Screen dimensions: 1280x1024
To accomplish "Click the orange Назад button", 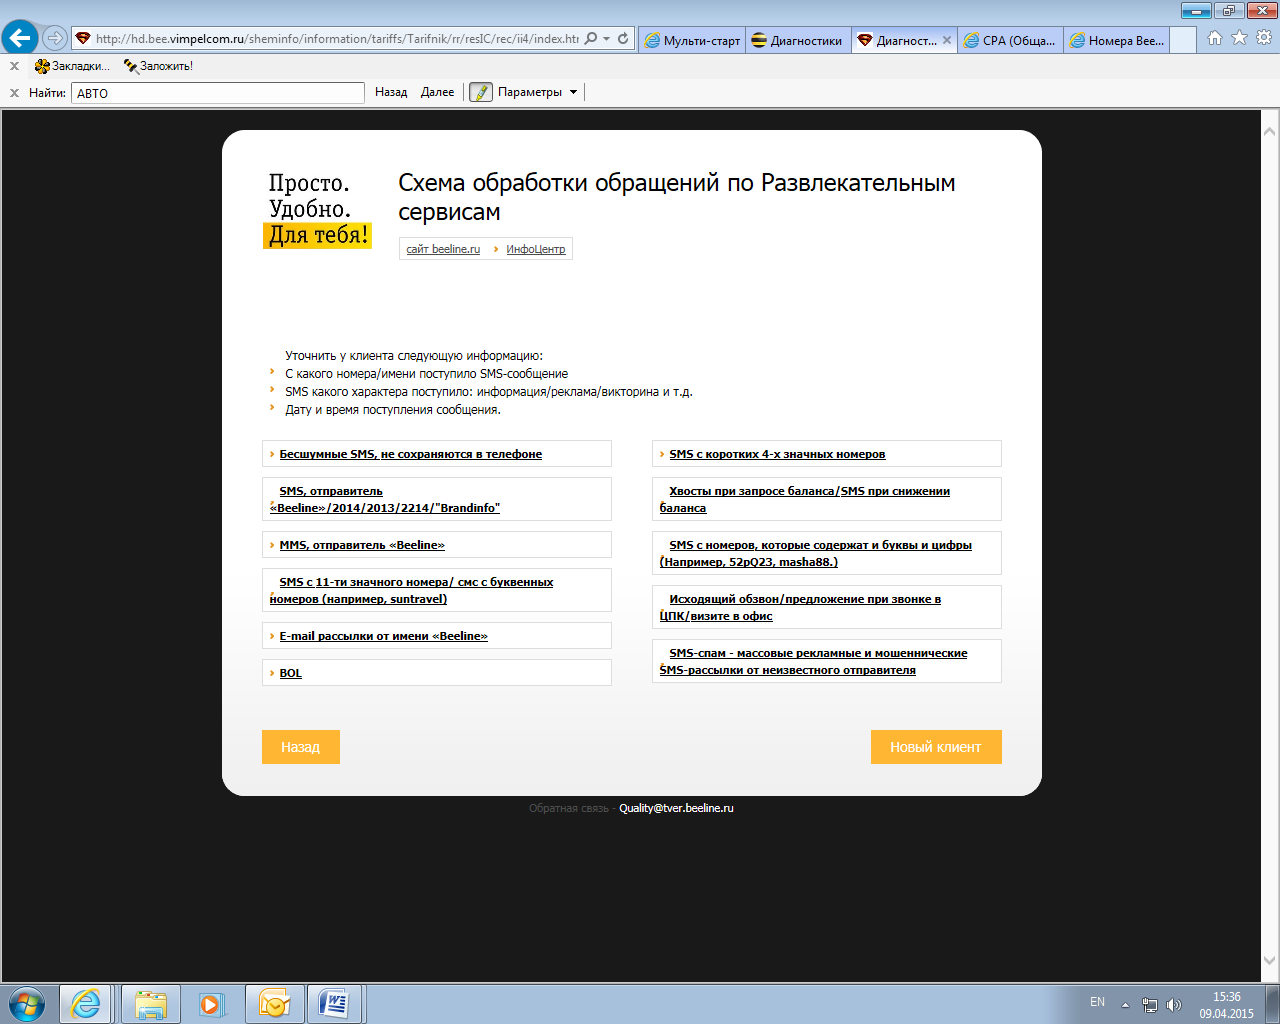I will [301, 747].
